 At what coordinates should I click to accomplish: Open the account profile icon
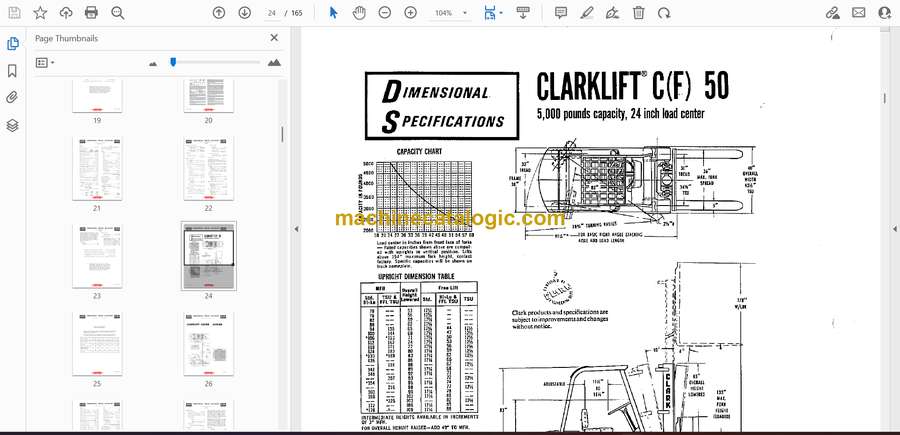coord(885,13)
